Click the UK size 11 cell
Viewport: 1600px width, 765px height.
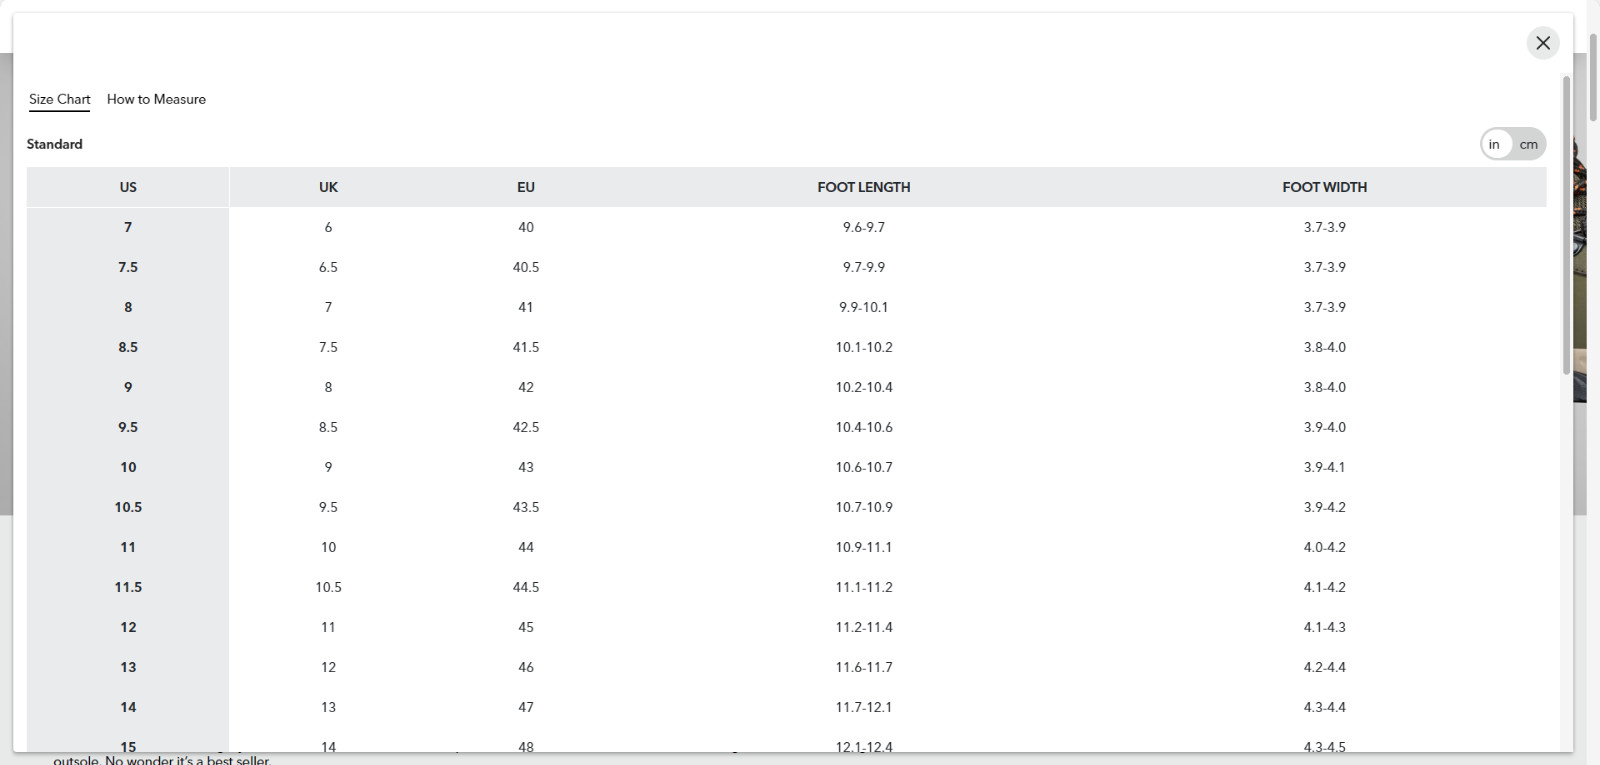pos(328,627)
